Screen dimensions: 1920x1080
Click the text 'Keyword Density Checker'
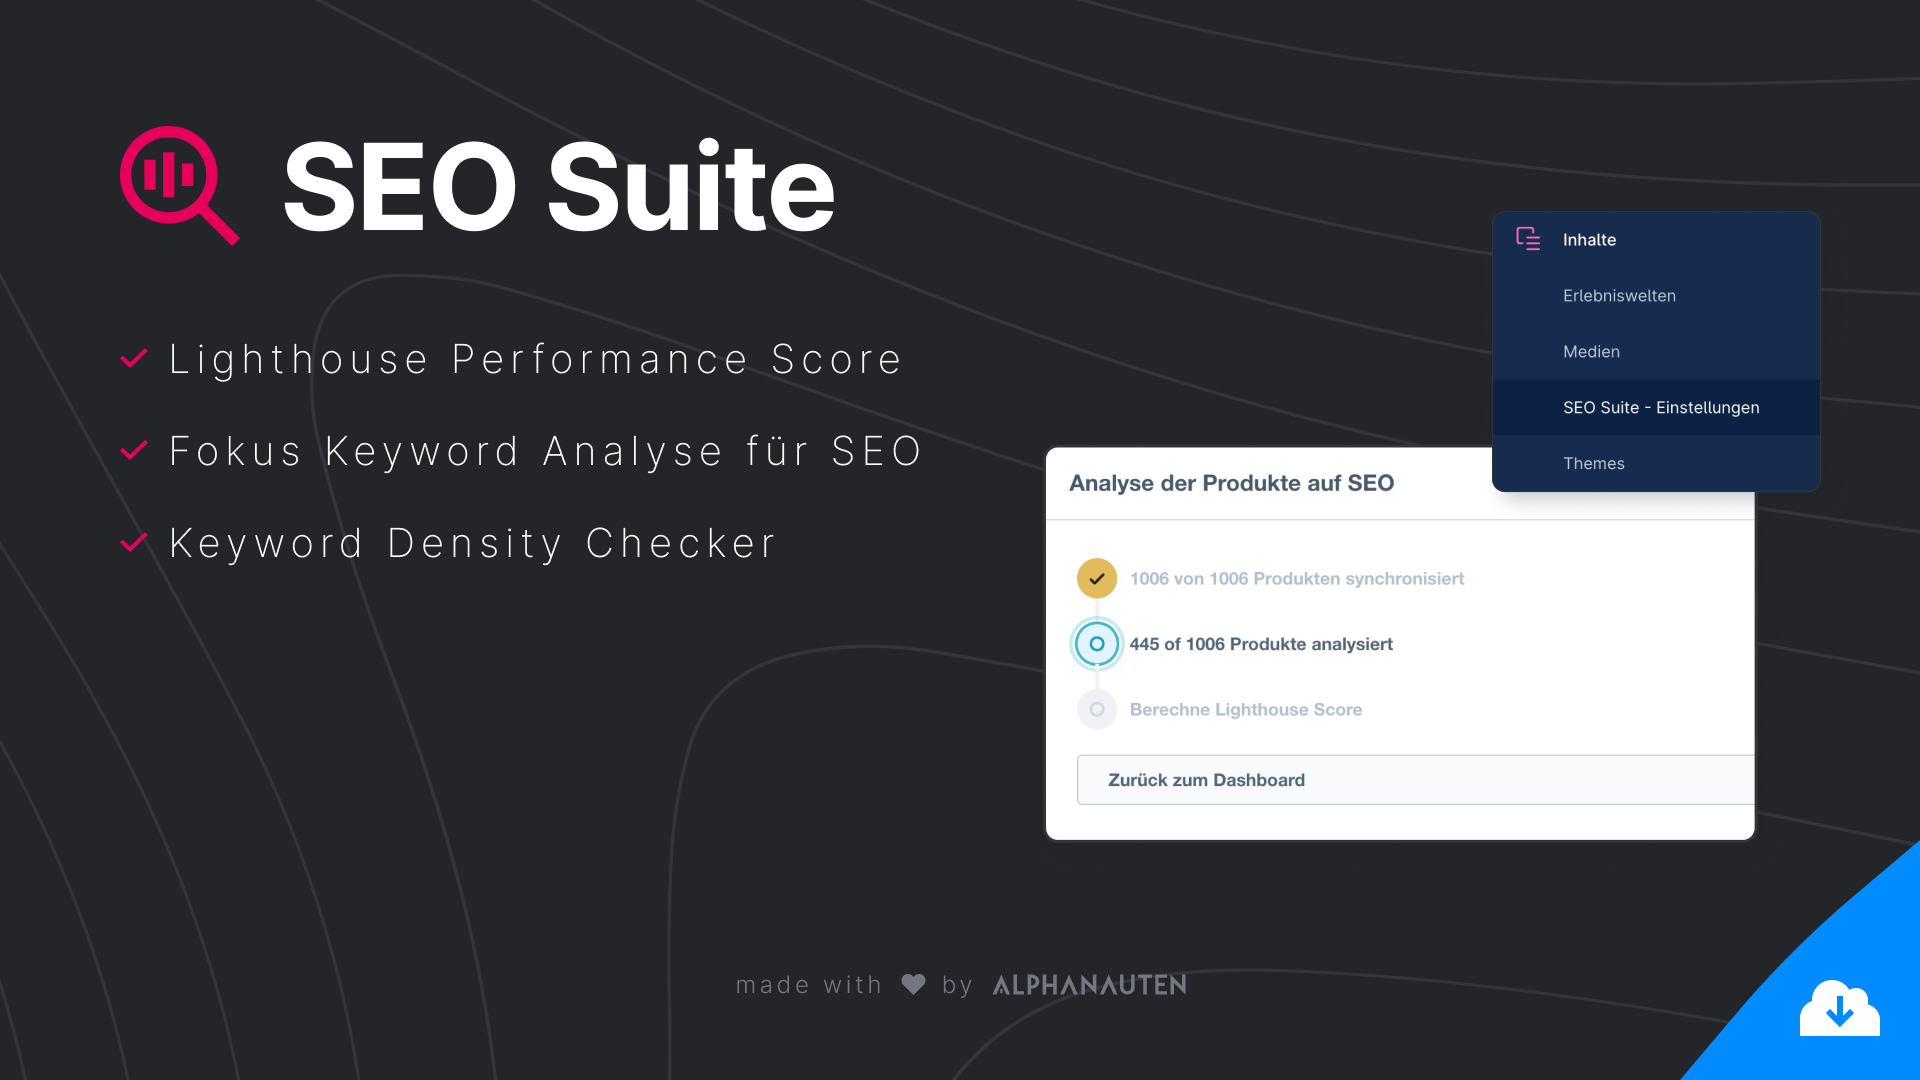[473, 544]
